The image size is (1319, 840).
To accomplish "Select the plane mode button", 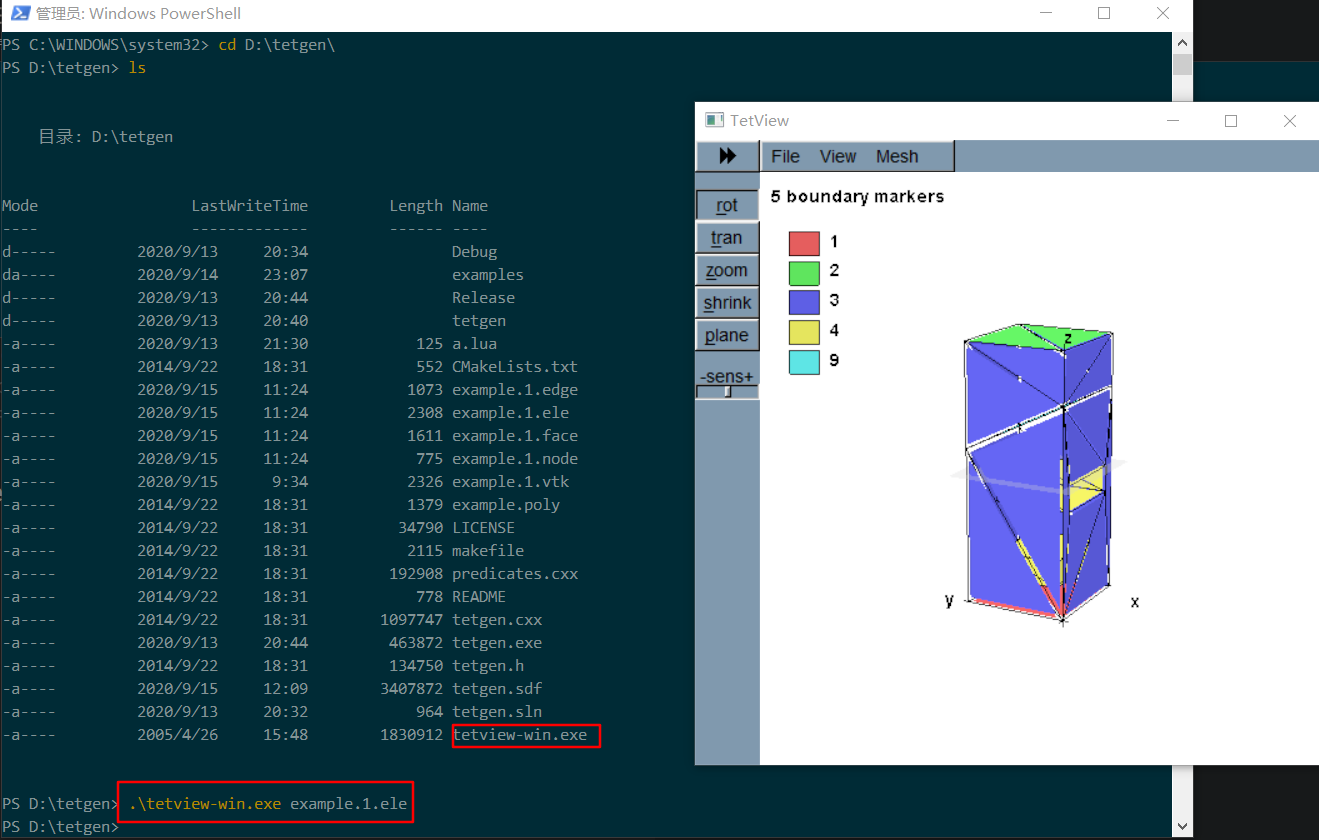I will pyautogui.click(x=727, y=335).
